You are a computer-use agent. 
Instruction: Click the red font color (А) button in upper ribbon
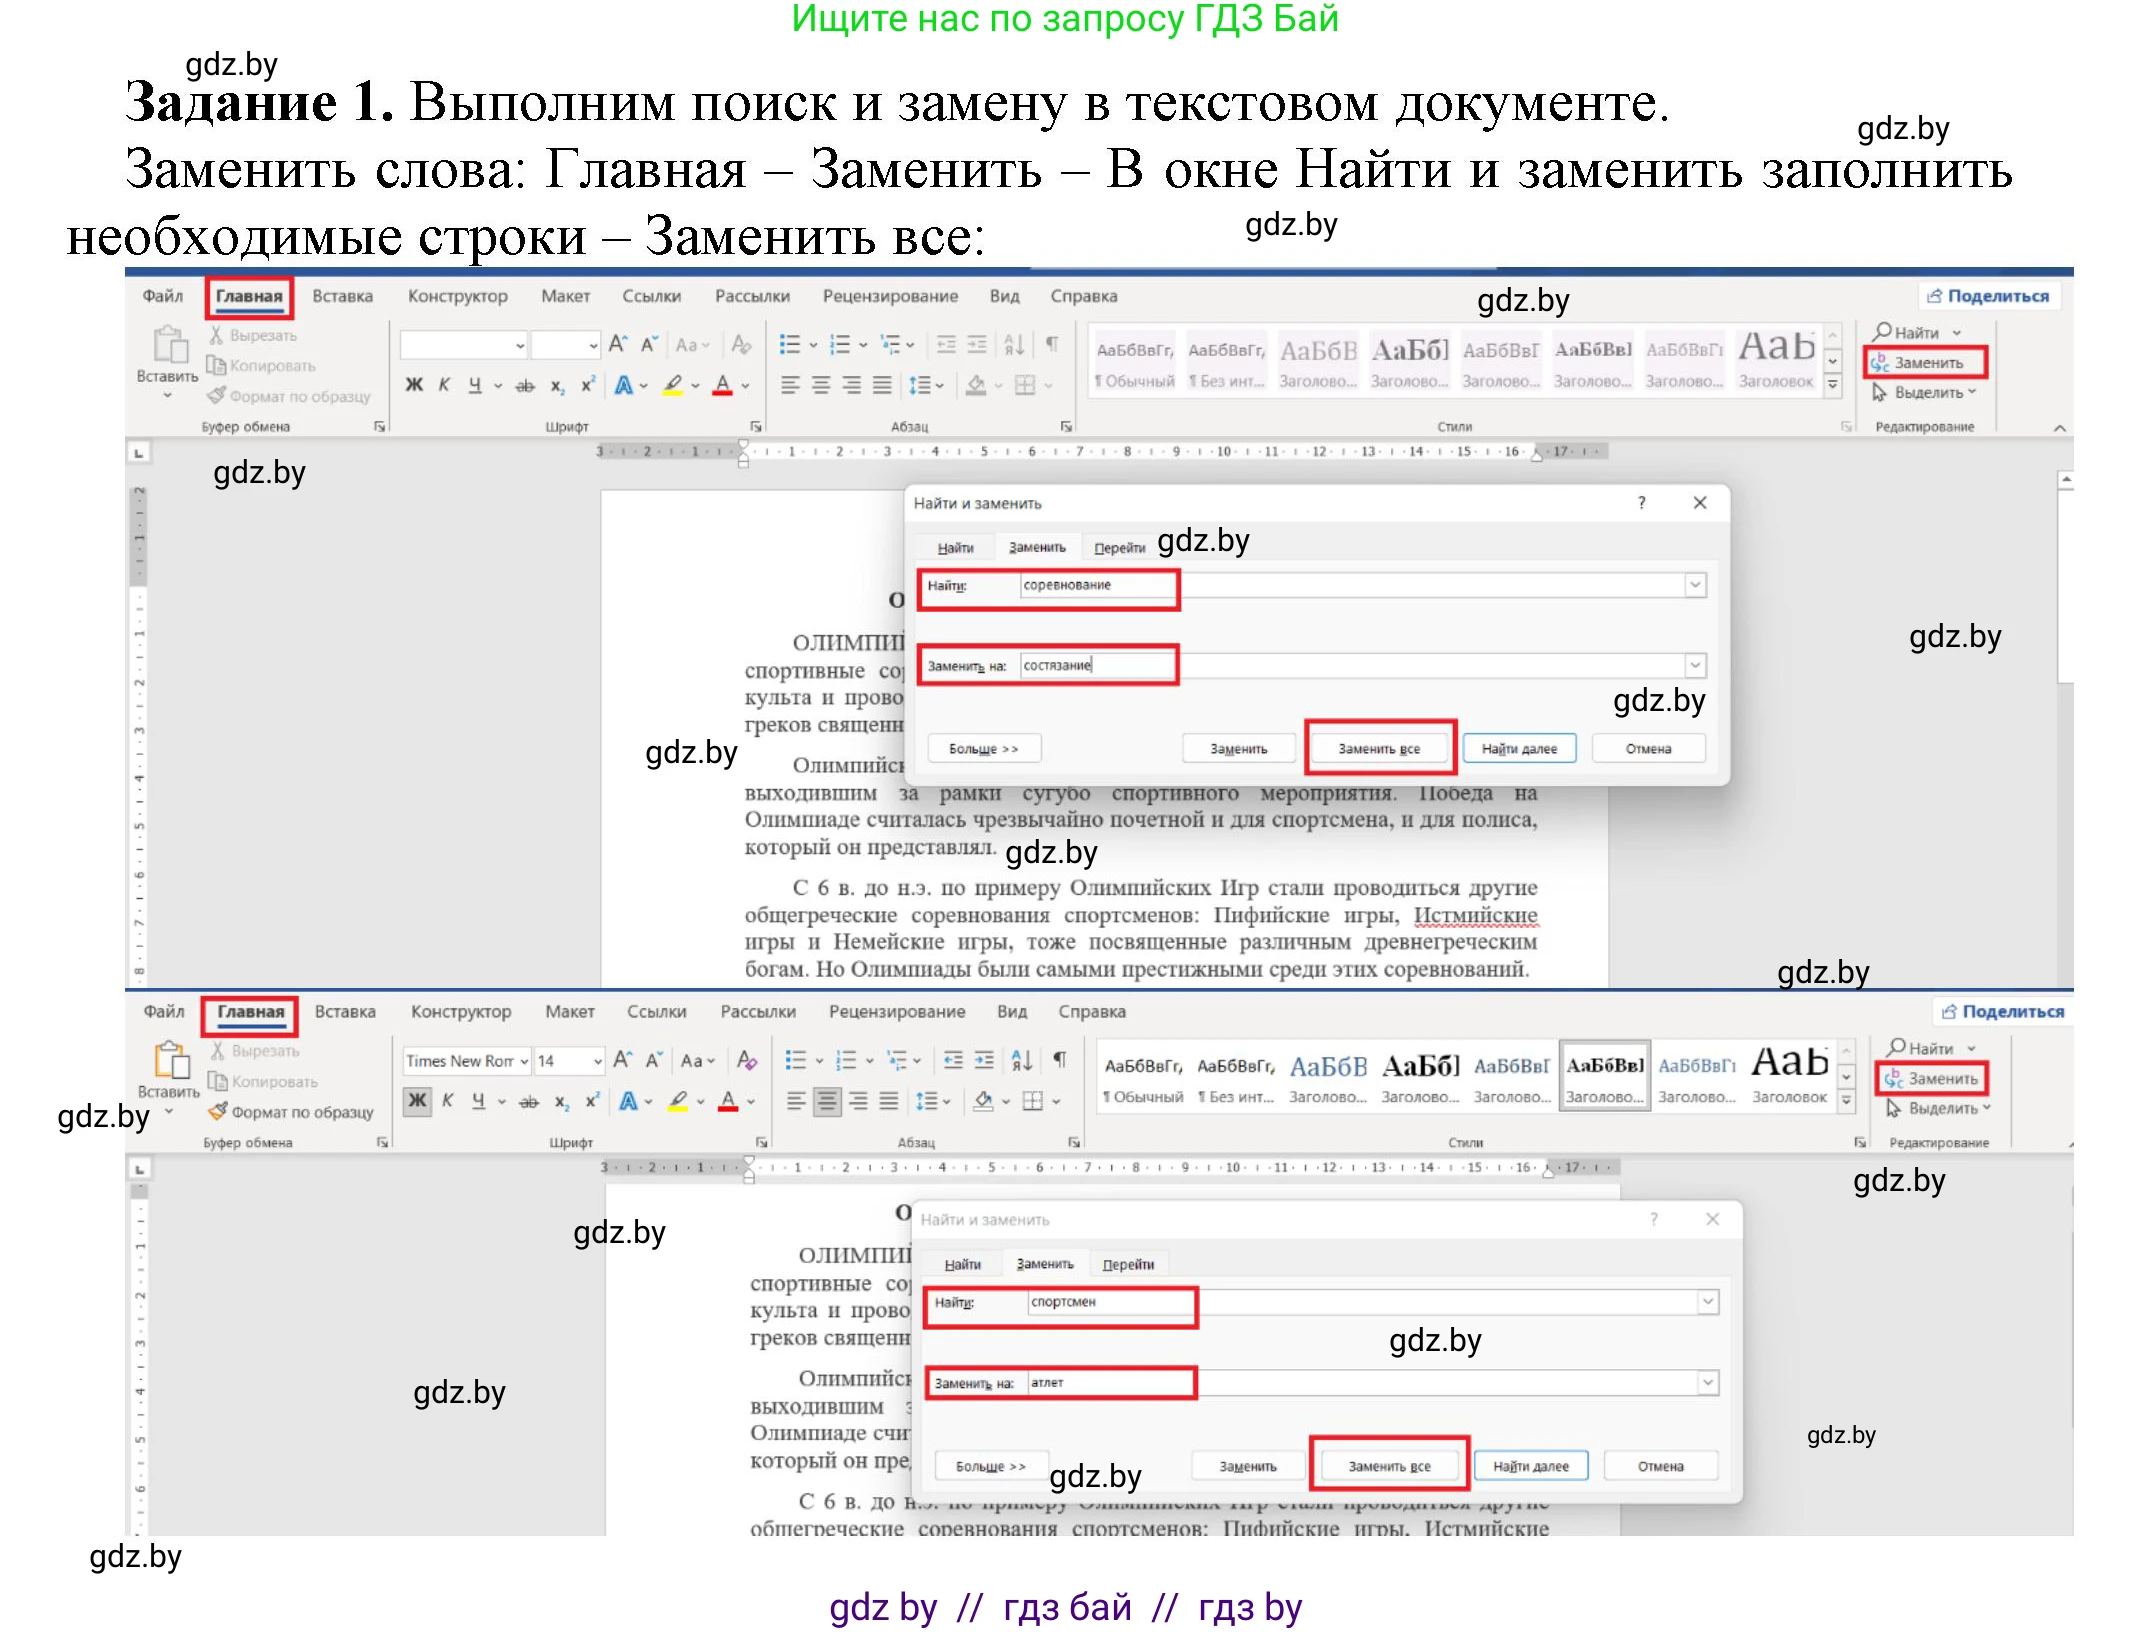[722, 385]
